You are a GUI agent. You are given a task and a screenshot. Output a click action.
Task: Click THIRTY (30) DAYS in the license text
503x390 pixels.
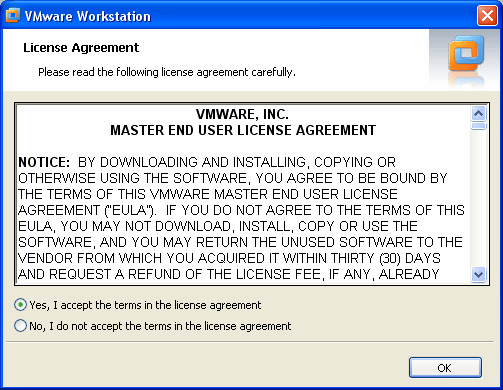[386, 258]
